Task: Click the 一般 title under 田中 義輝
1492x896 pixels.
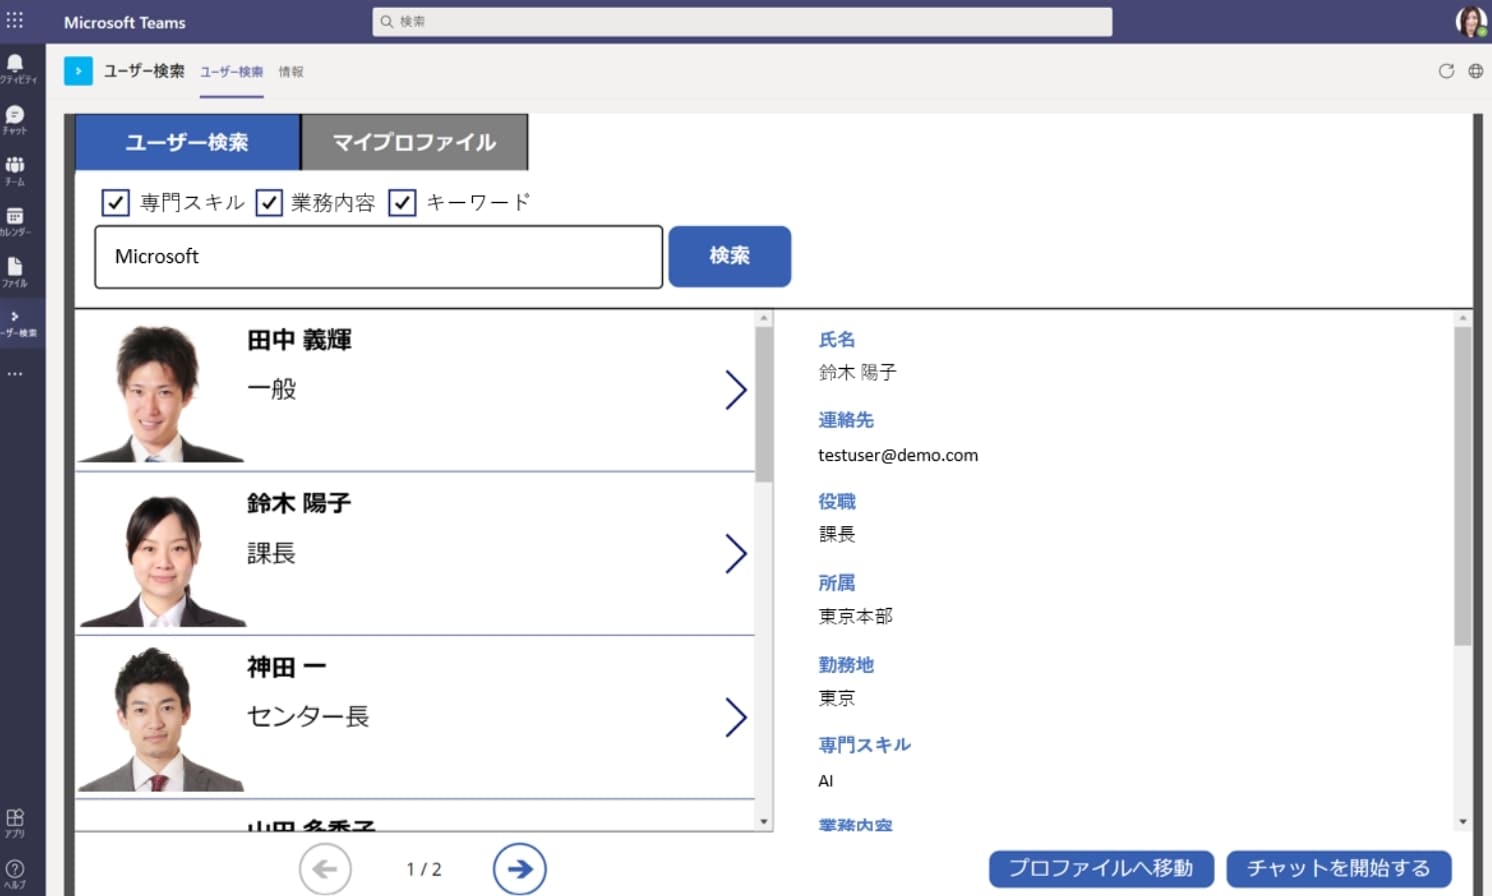Action: [272, 389]
